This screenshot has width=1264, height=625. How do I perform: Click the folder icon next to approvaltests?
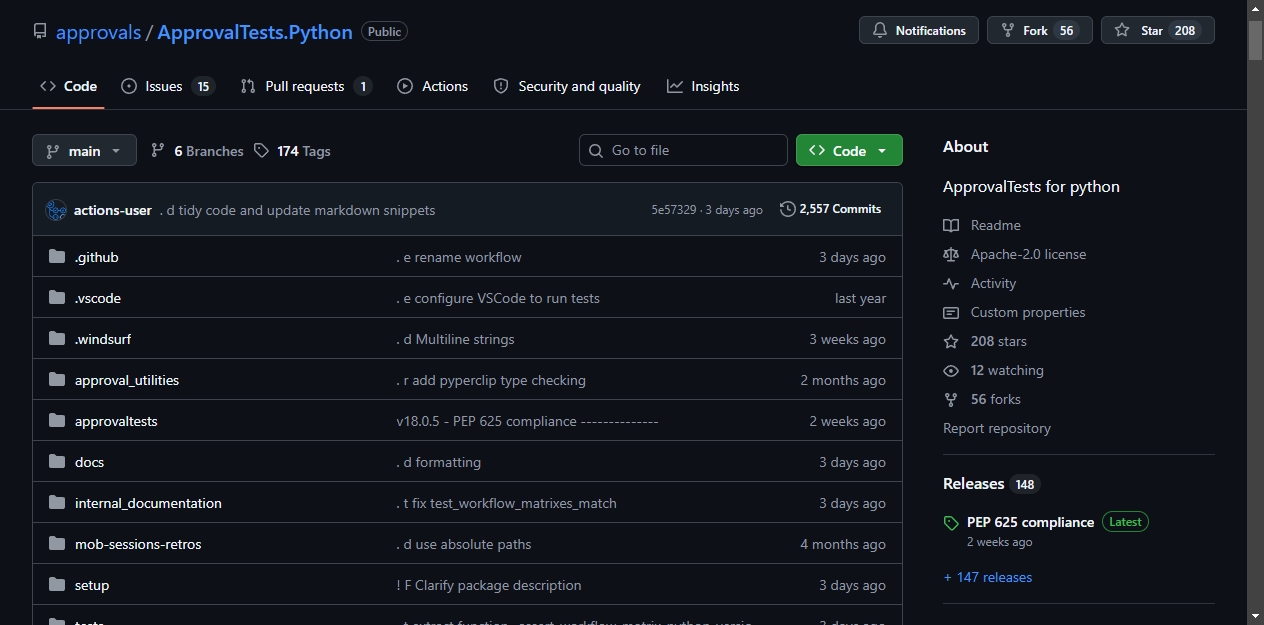(57, 421)
